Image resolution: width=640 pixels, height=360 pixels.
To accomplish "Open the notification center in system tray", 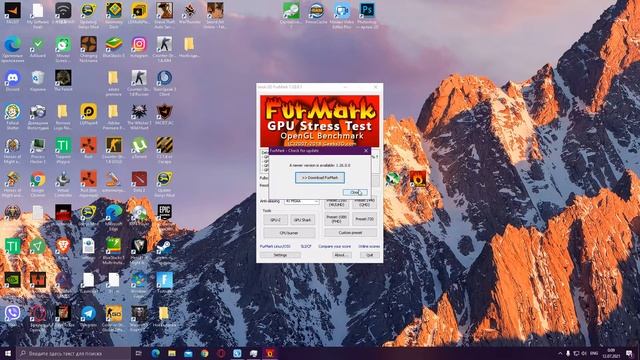I will 629,353.
